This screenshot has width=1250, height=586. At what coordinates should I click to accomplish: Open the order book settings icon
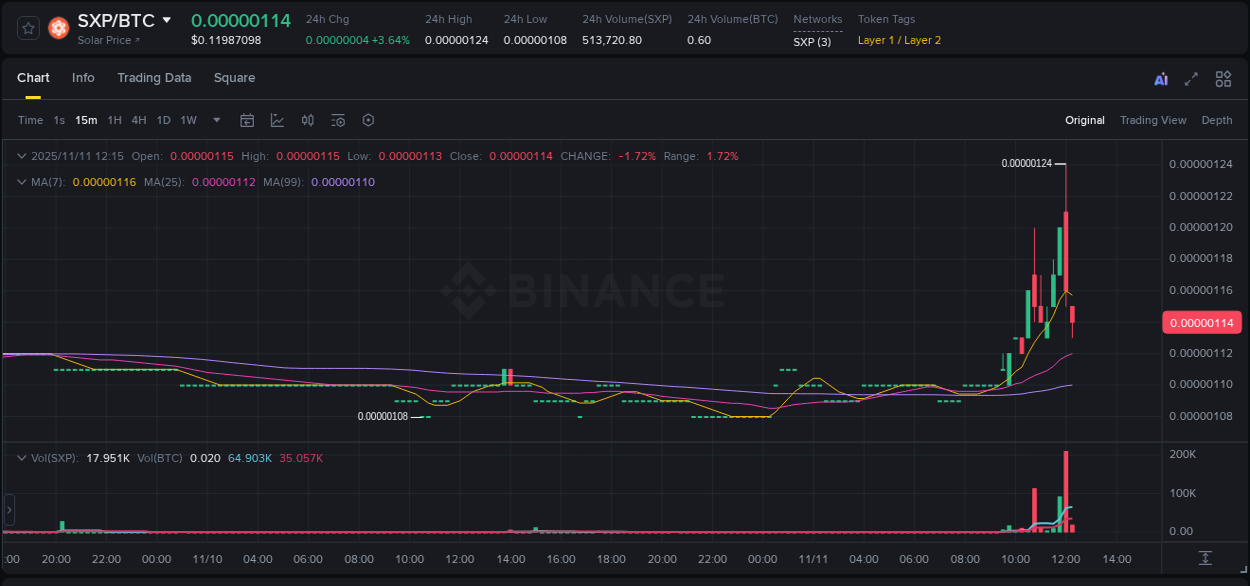(x=337, y=120)
